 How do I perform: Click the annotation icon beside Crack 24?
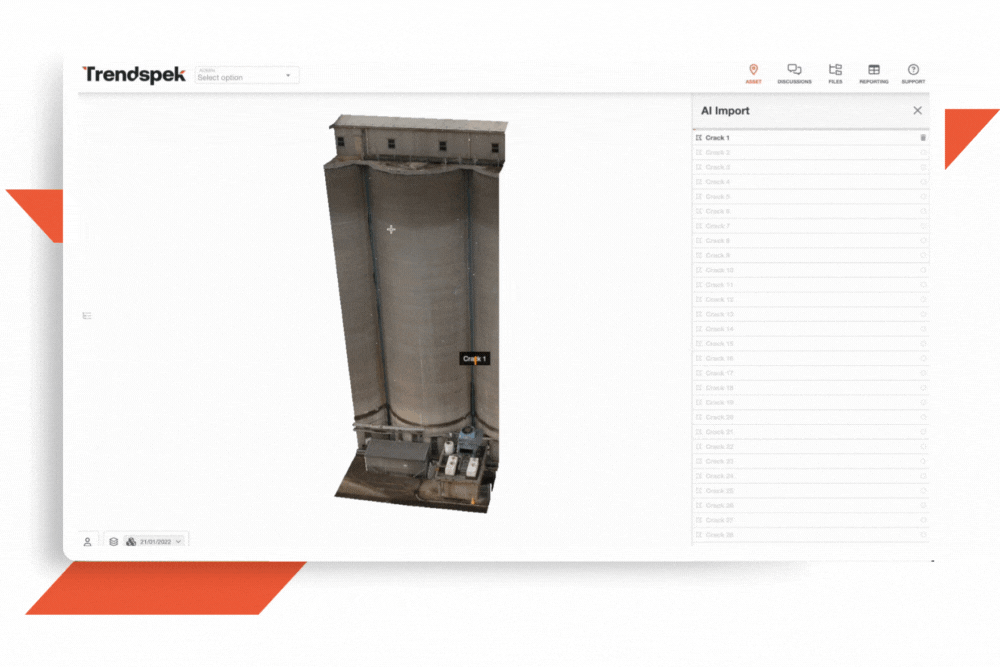(699, 476)
